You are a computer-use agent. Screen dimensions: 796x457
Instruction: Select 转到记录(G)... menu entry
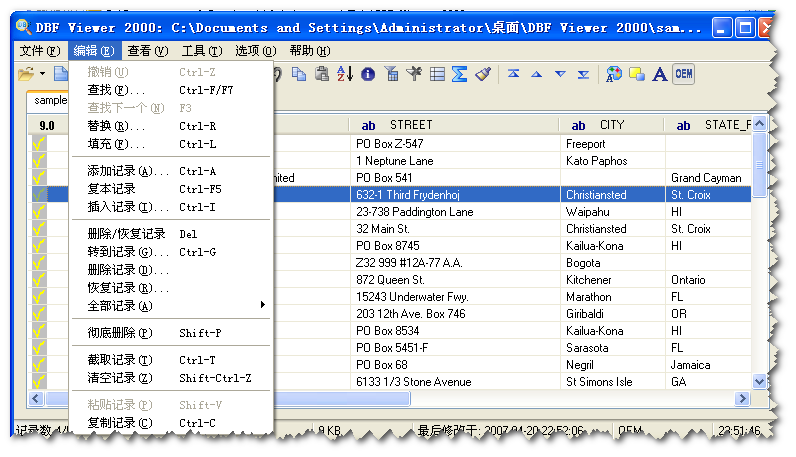pyautogui.click(x=171, y=252)
